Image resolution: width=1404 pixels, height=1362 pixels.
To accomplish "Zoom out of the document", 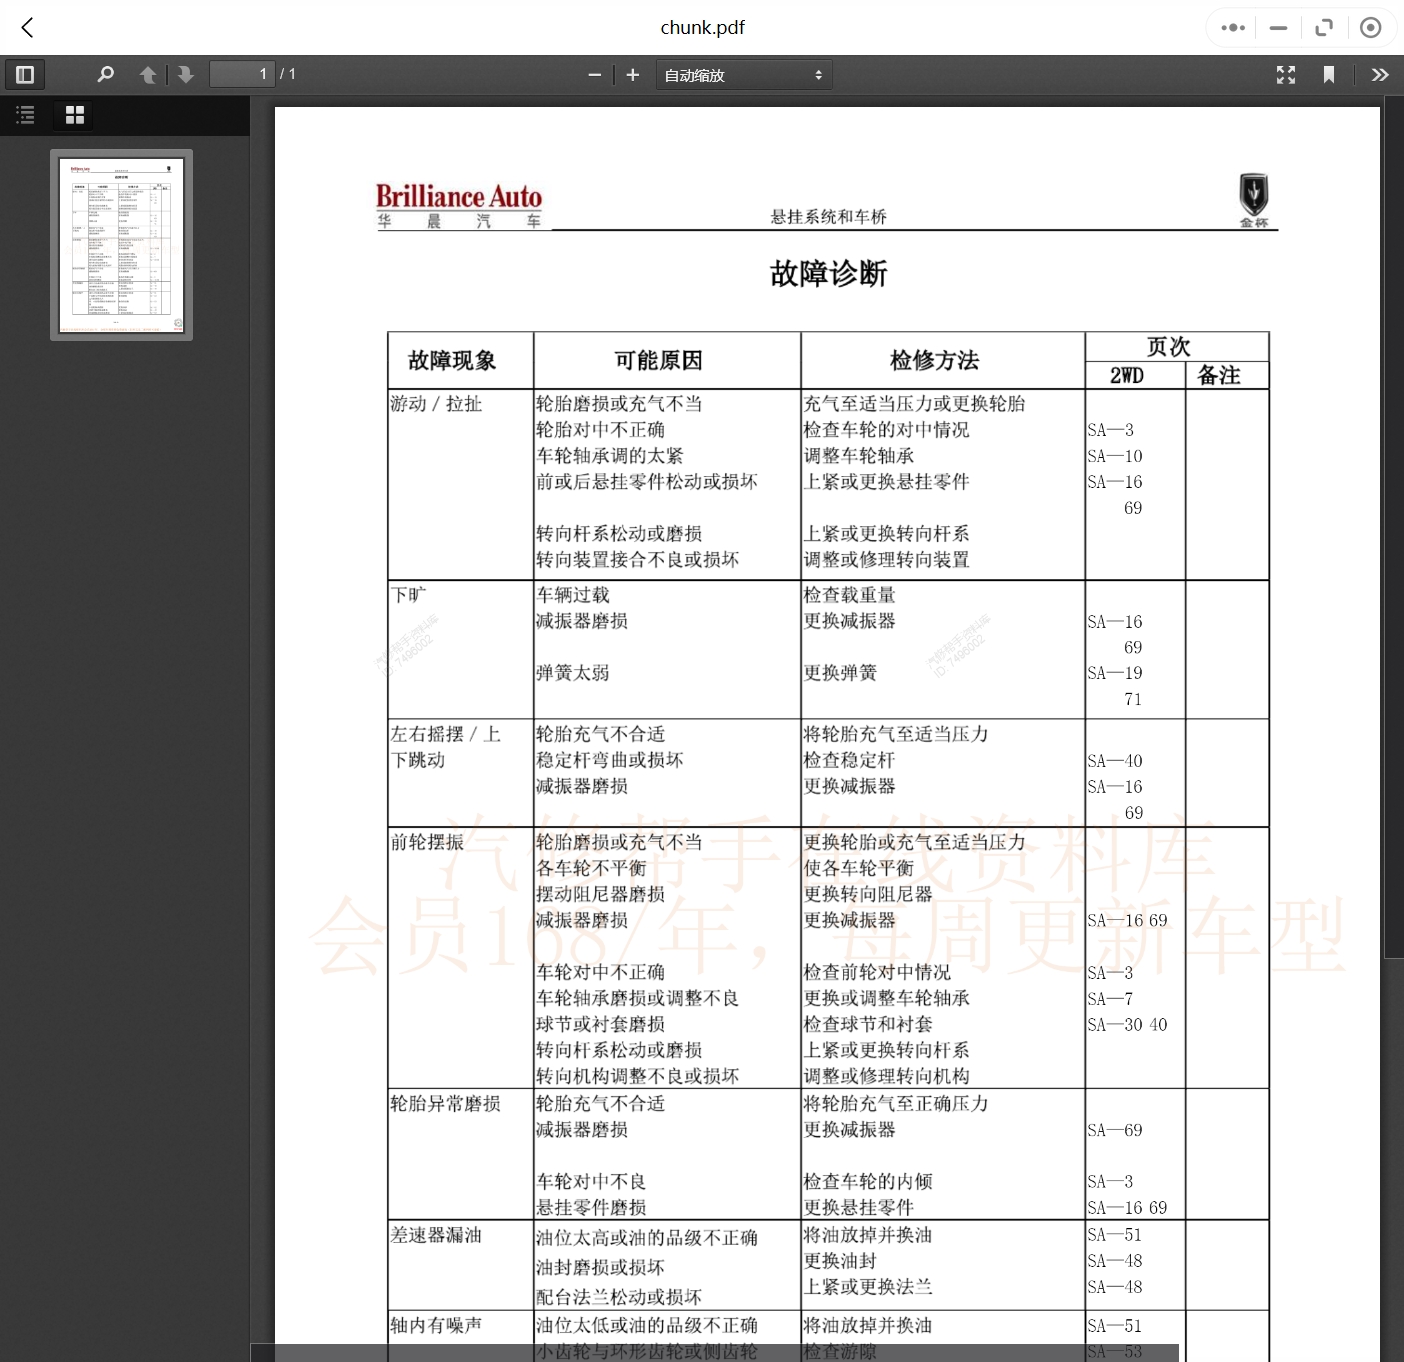I will click(594, 74).
